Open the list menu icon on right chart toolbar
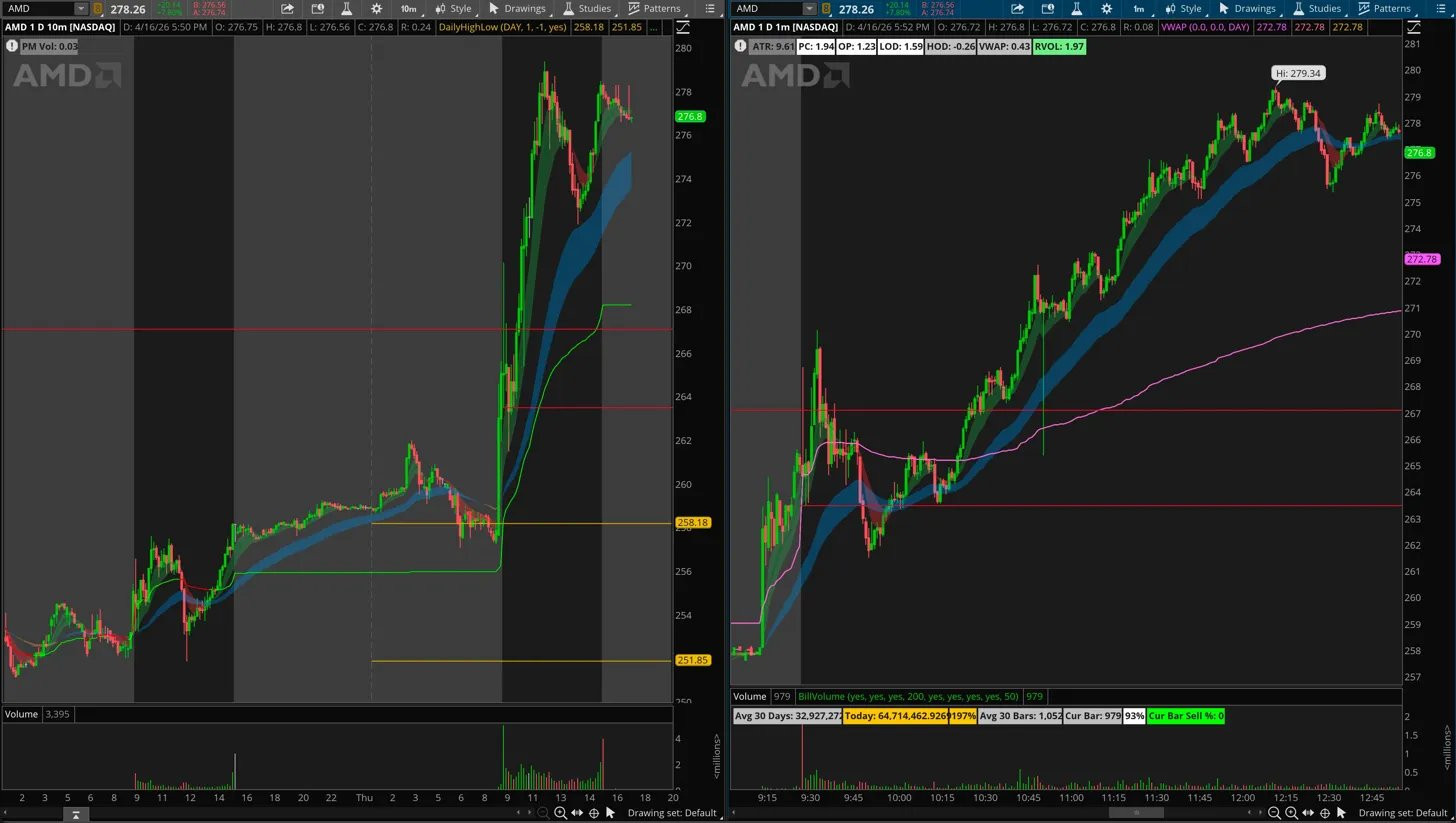The width and height of the screenshot is (1456, 823). click(x=1440, y=8)
